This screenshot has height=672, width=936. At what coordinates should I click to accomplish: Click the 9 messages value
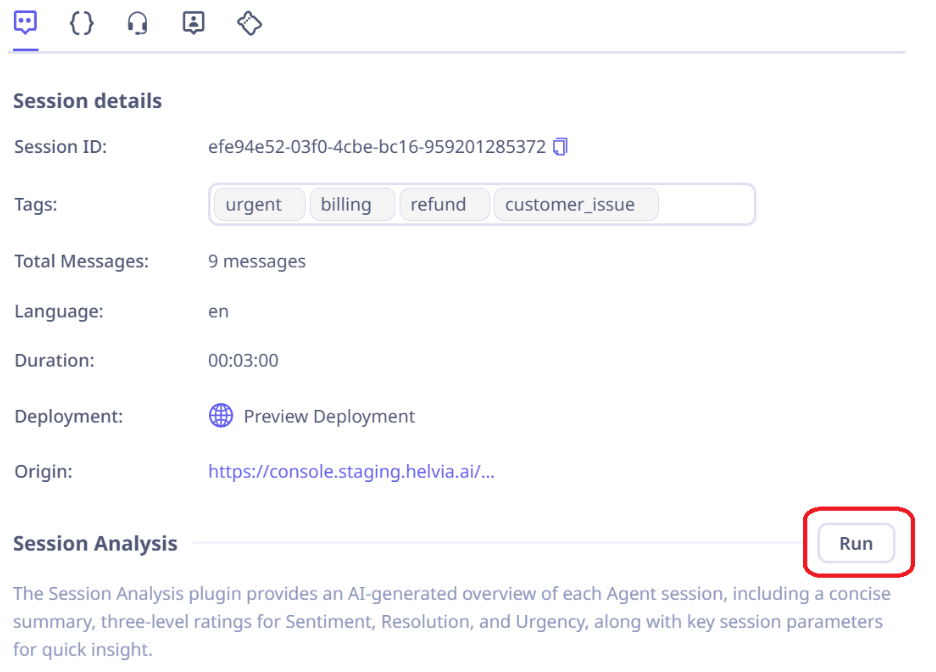point(257,261)
